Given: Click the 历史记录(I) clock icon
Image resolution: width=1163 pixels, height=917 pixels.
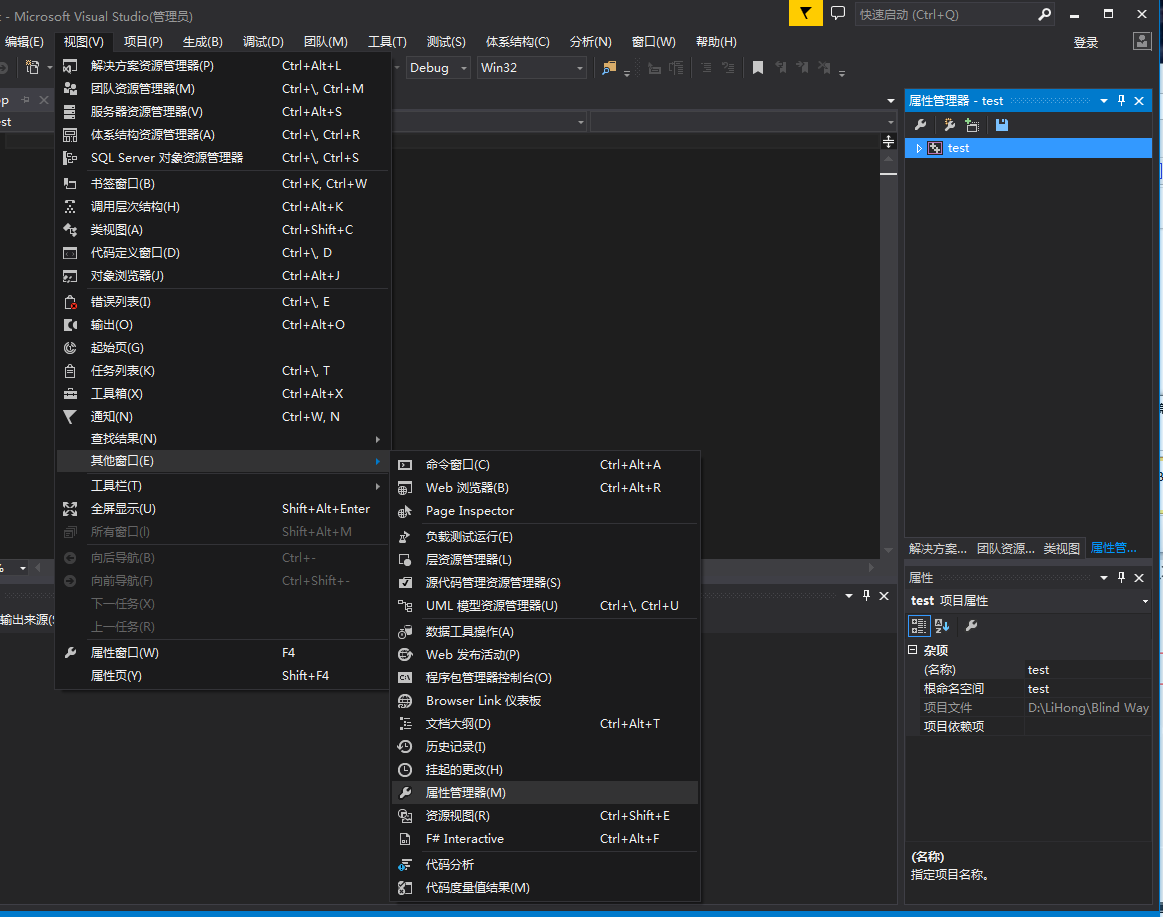Looking at the screenshot, I should pos(405,746).
